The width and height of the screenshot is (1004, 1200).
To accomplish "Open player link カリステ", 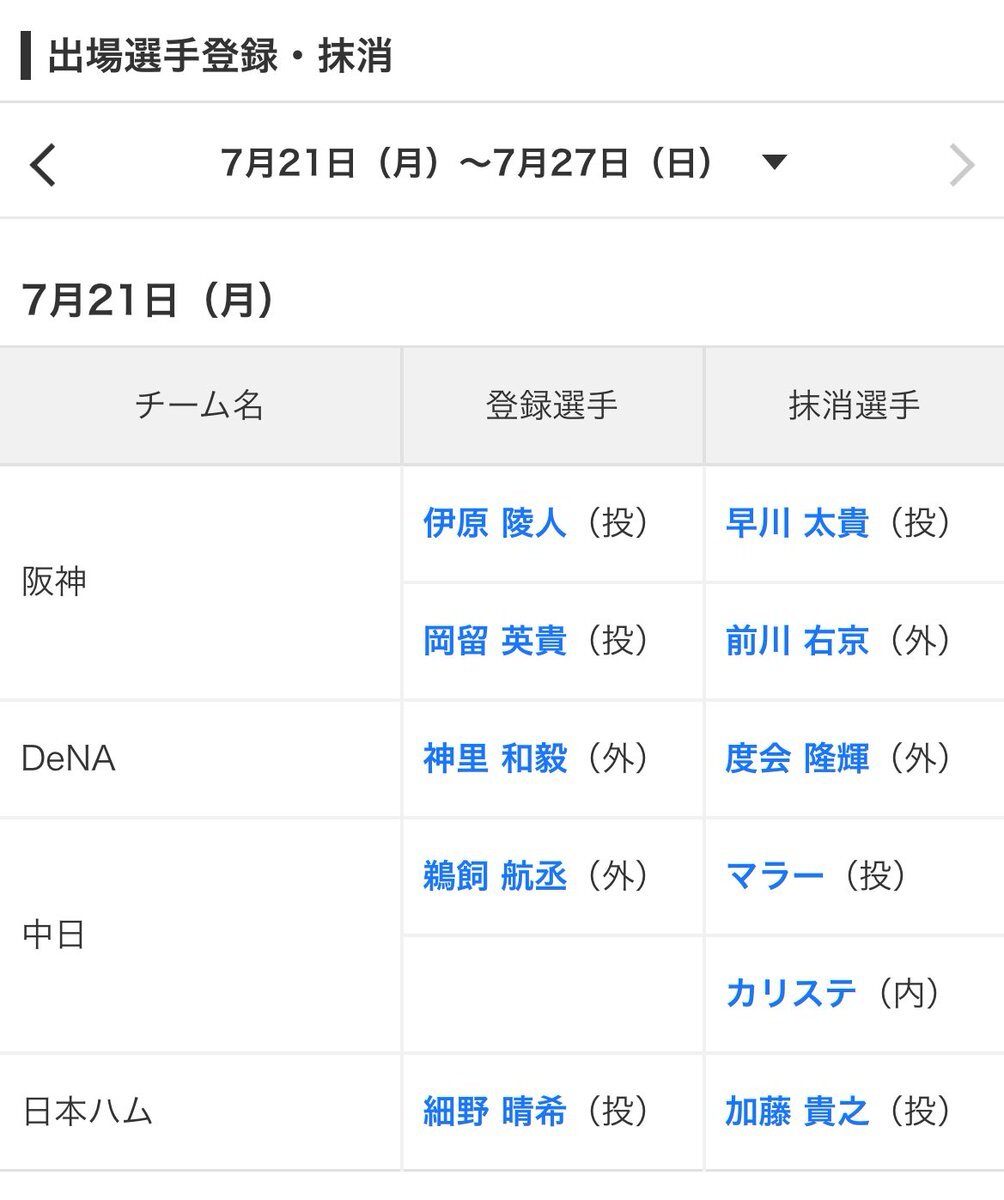I will [791, 994].
